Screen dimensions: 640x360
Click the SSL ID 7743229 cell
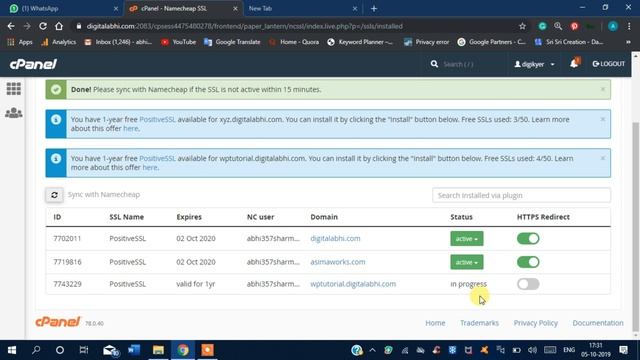[x=67, y=284]
